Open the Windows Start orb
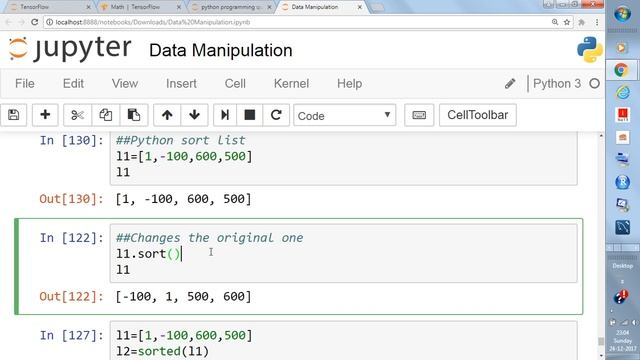The height and width of the screenshot is (360, 640). (x=622, y=13)
